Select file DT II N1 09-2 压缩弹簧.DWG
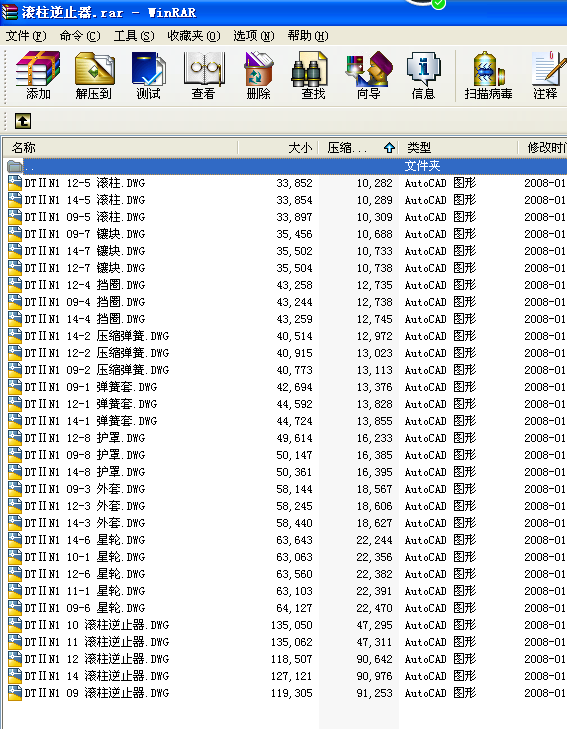The width and height of the screenshot is (567, 729). (97, 370)
